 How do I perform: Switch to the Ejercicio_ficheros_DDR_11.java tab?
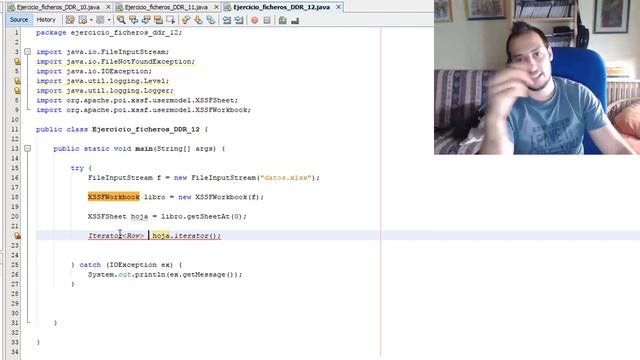point(166,7)
